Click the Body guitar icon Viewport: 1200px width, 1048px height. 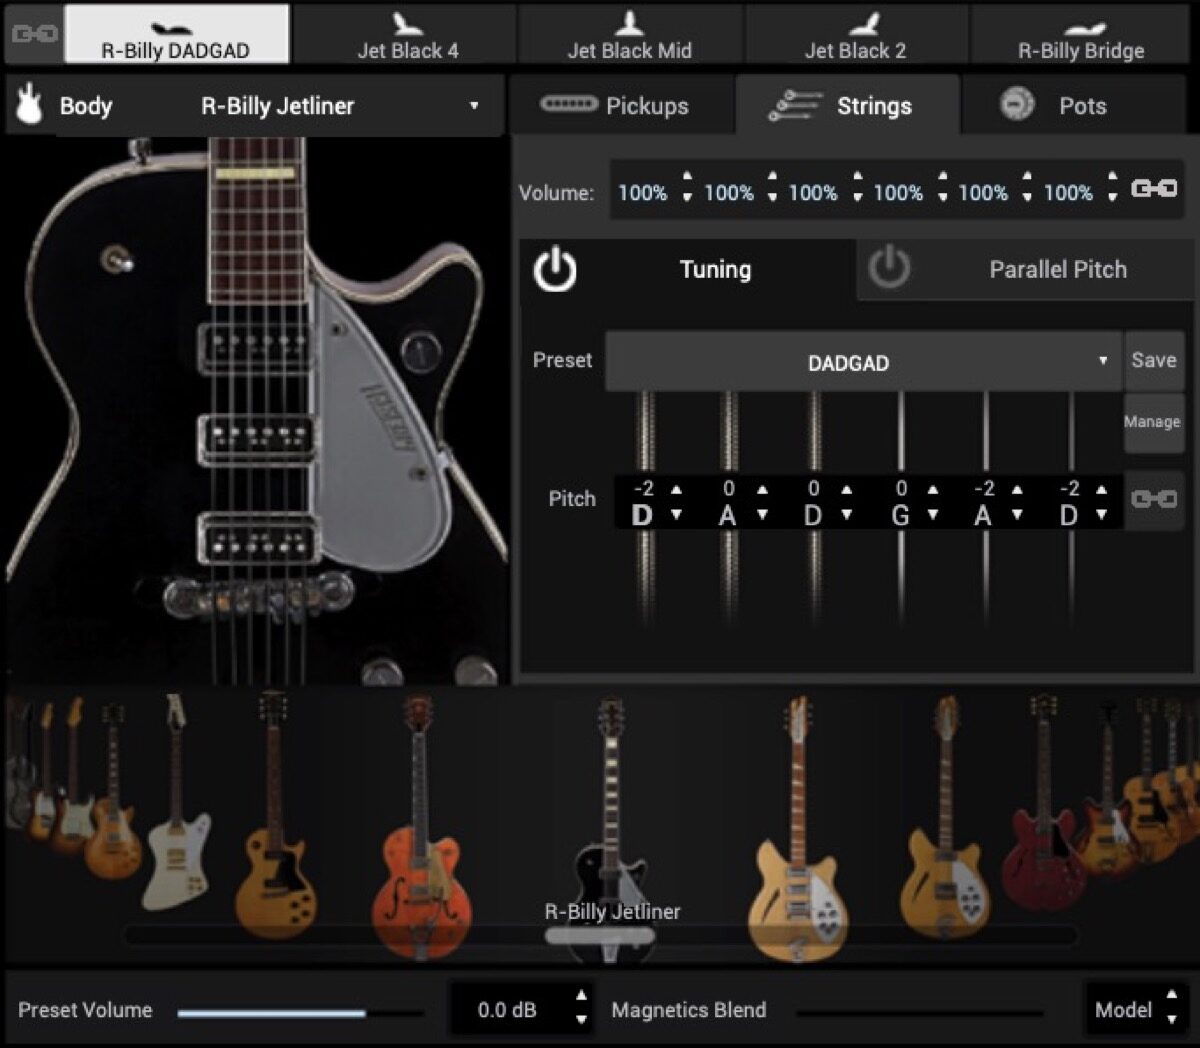click(30, 105)
